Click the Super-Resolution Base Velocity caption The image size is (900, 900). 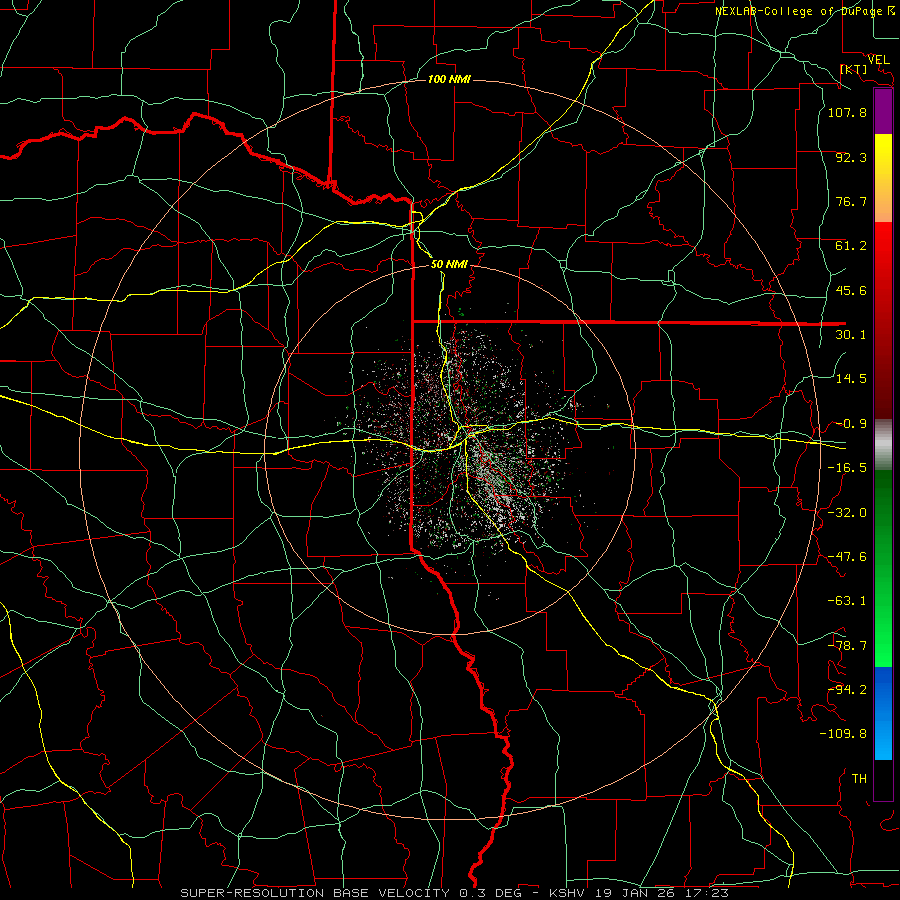pyautogui.click(x=454, y=893)
